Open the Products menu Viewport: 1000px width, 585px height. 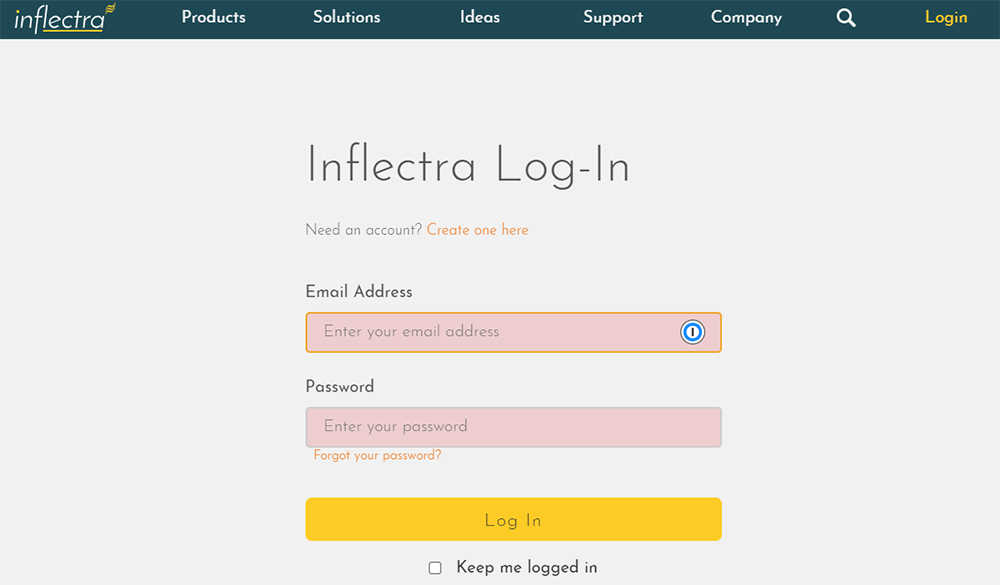coord(213,17)
